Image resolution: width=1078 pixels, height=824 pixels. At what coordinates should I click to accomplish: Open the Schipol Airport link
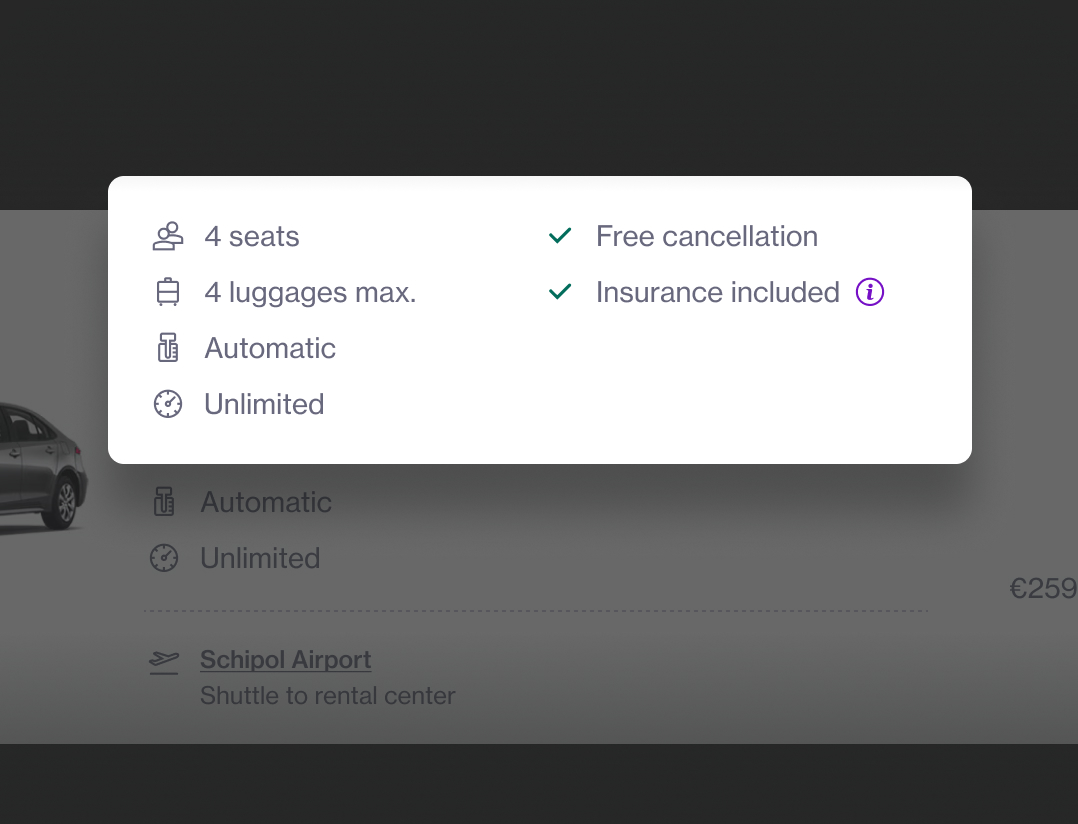click(285, 660)
